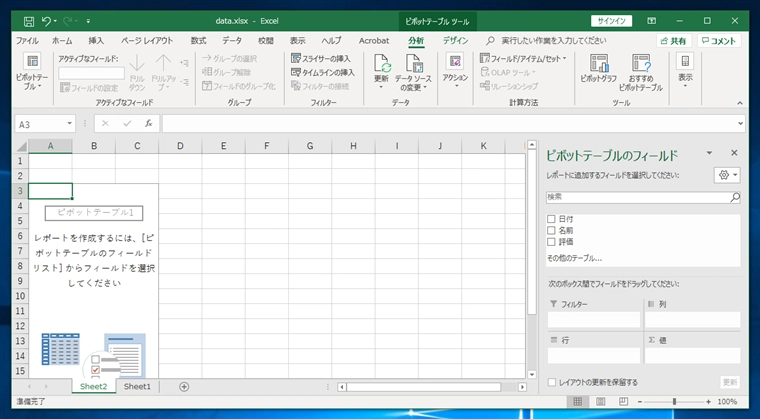Expand the フィールド/アイテム/セット dropdown
This screenshot has width=760, height=419.
[523, 58]
